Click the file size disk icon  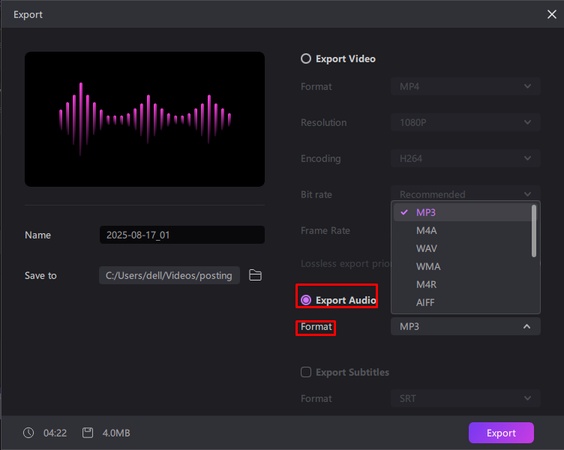pyautogui.click(x=87, y=432)
